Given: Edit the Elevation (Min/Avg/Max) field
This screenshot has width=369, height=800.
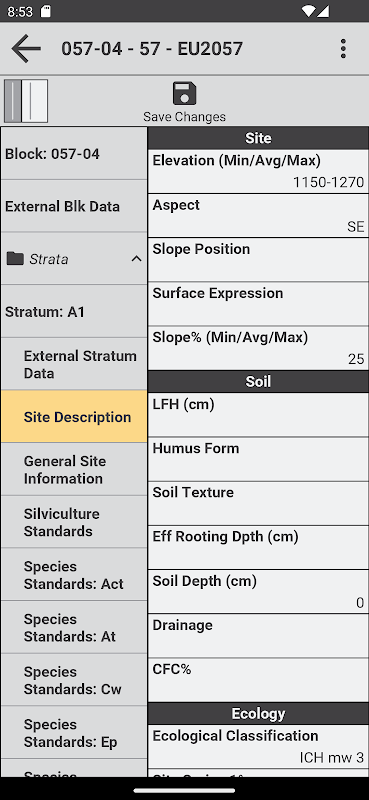Looking at the screenshot, I should coord(258,171).
